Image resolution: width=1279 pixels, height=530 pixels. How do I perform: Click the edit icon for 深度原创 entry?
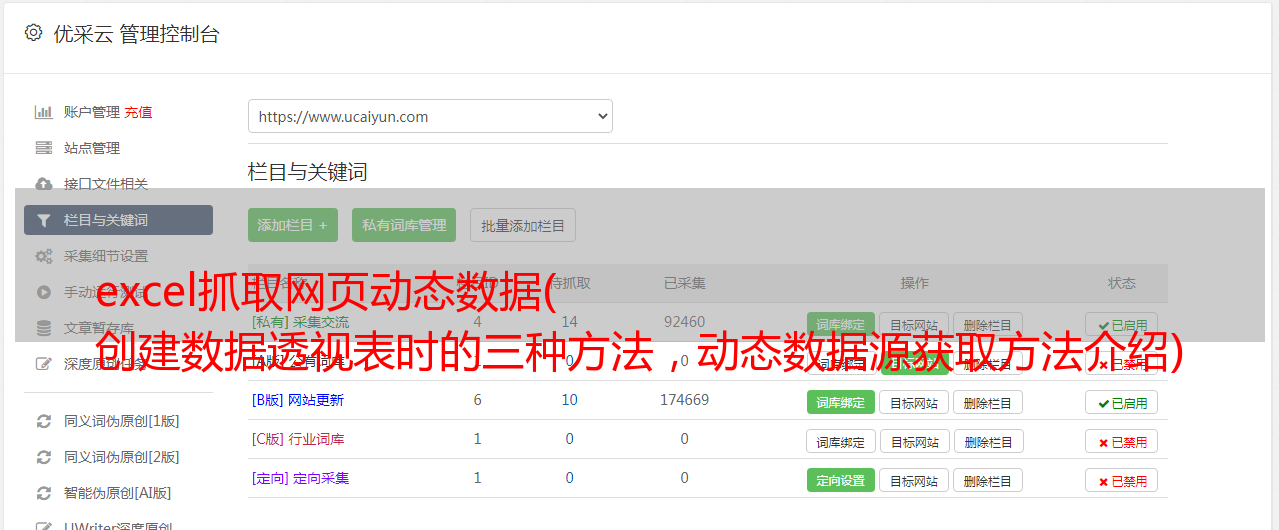click(x=43, y=364)
